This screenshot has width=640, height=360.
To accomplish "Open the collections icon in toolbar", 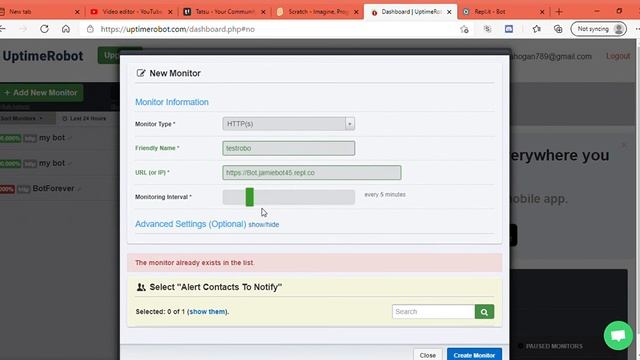I will 558,29.
